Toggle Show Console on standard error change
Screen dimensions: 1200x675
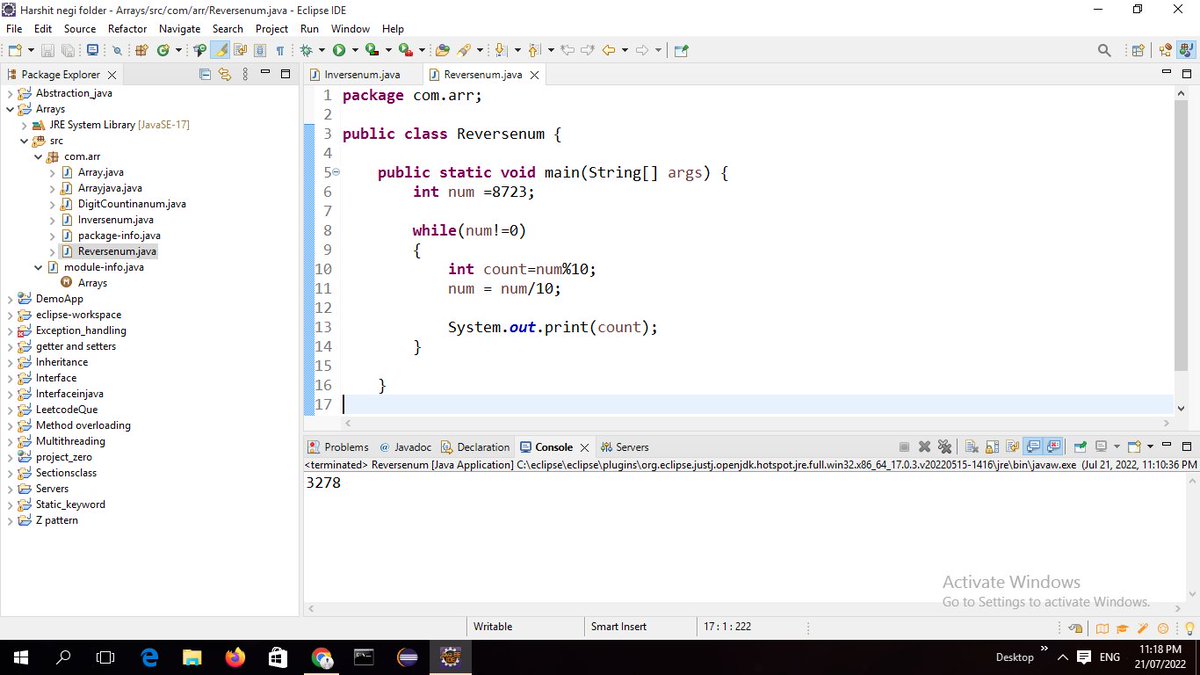1053,447
